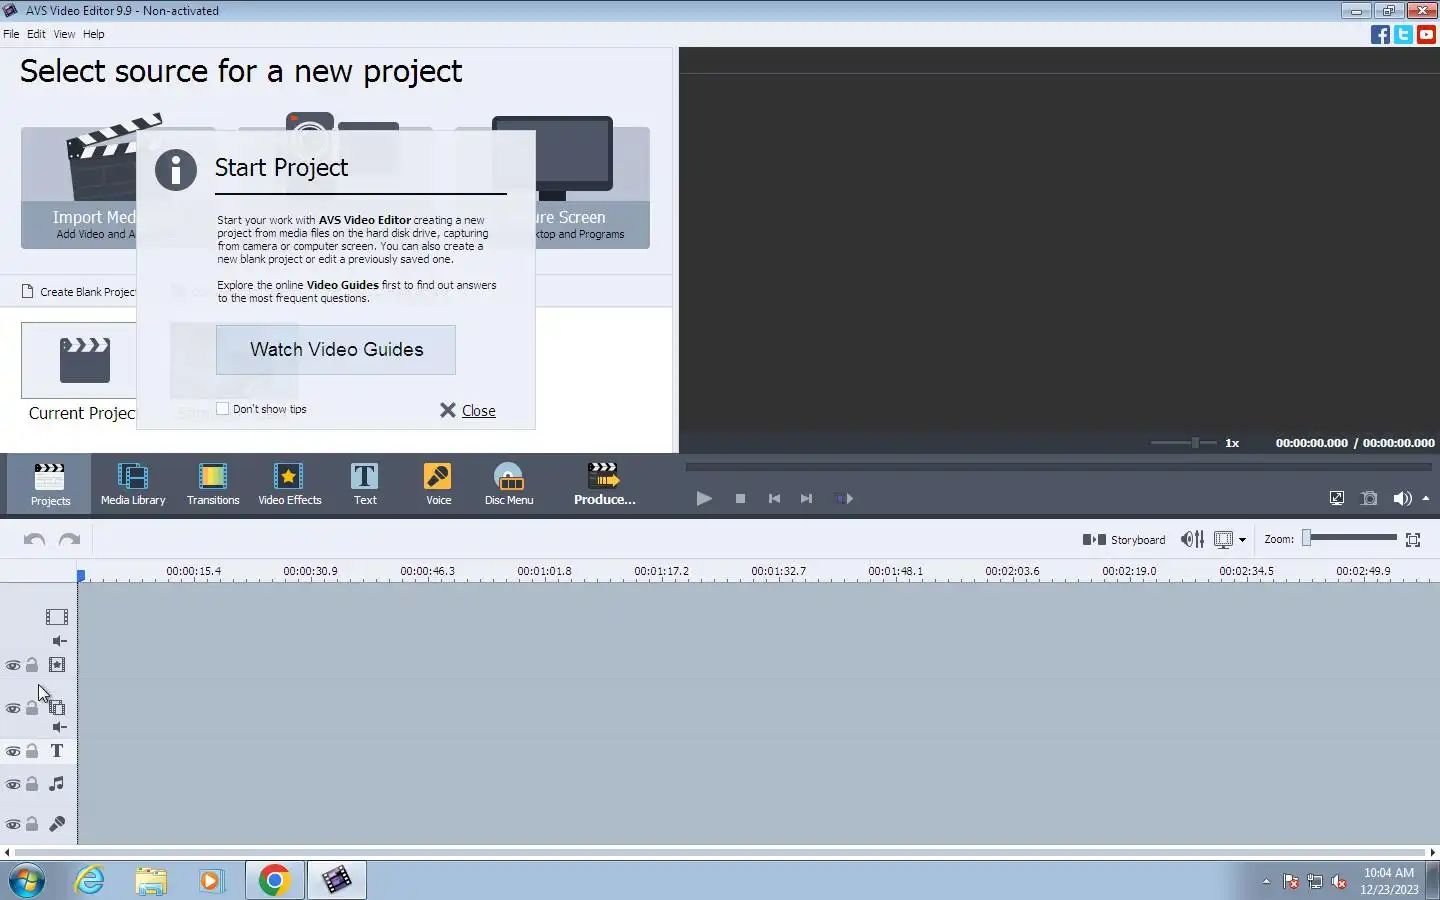Screen dimensions: 1440x900
Task: Toggle visibility of video effects track
Action: (x=13, y=665)
